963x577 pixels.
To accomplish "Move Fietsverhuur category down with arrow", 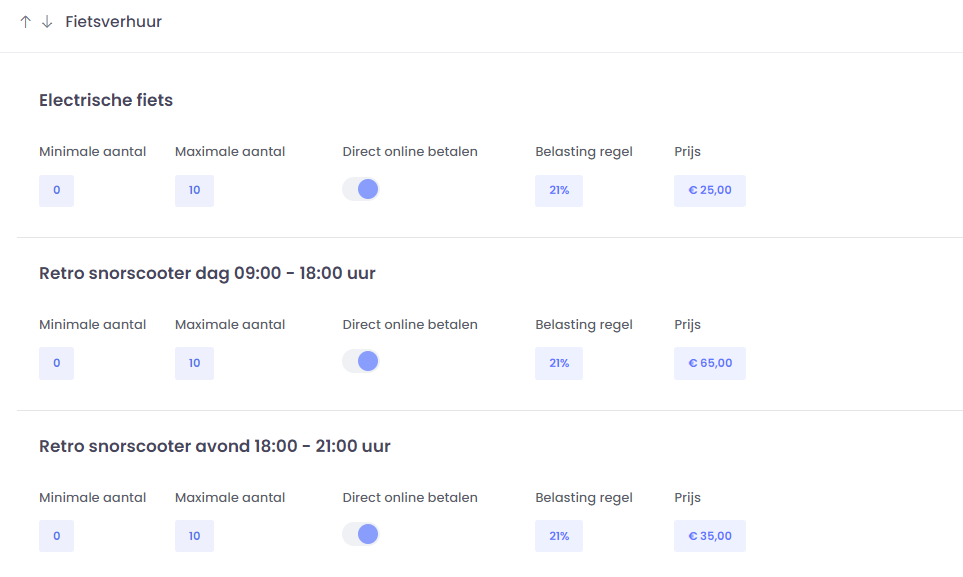I will 47,22.
